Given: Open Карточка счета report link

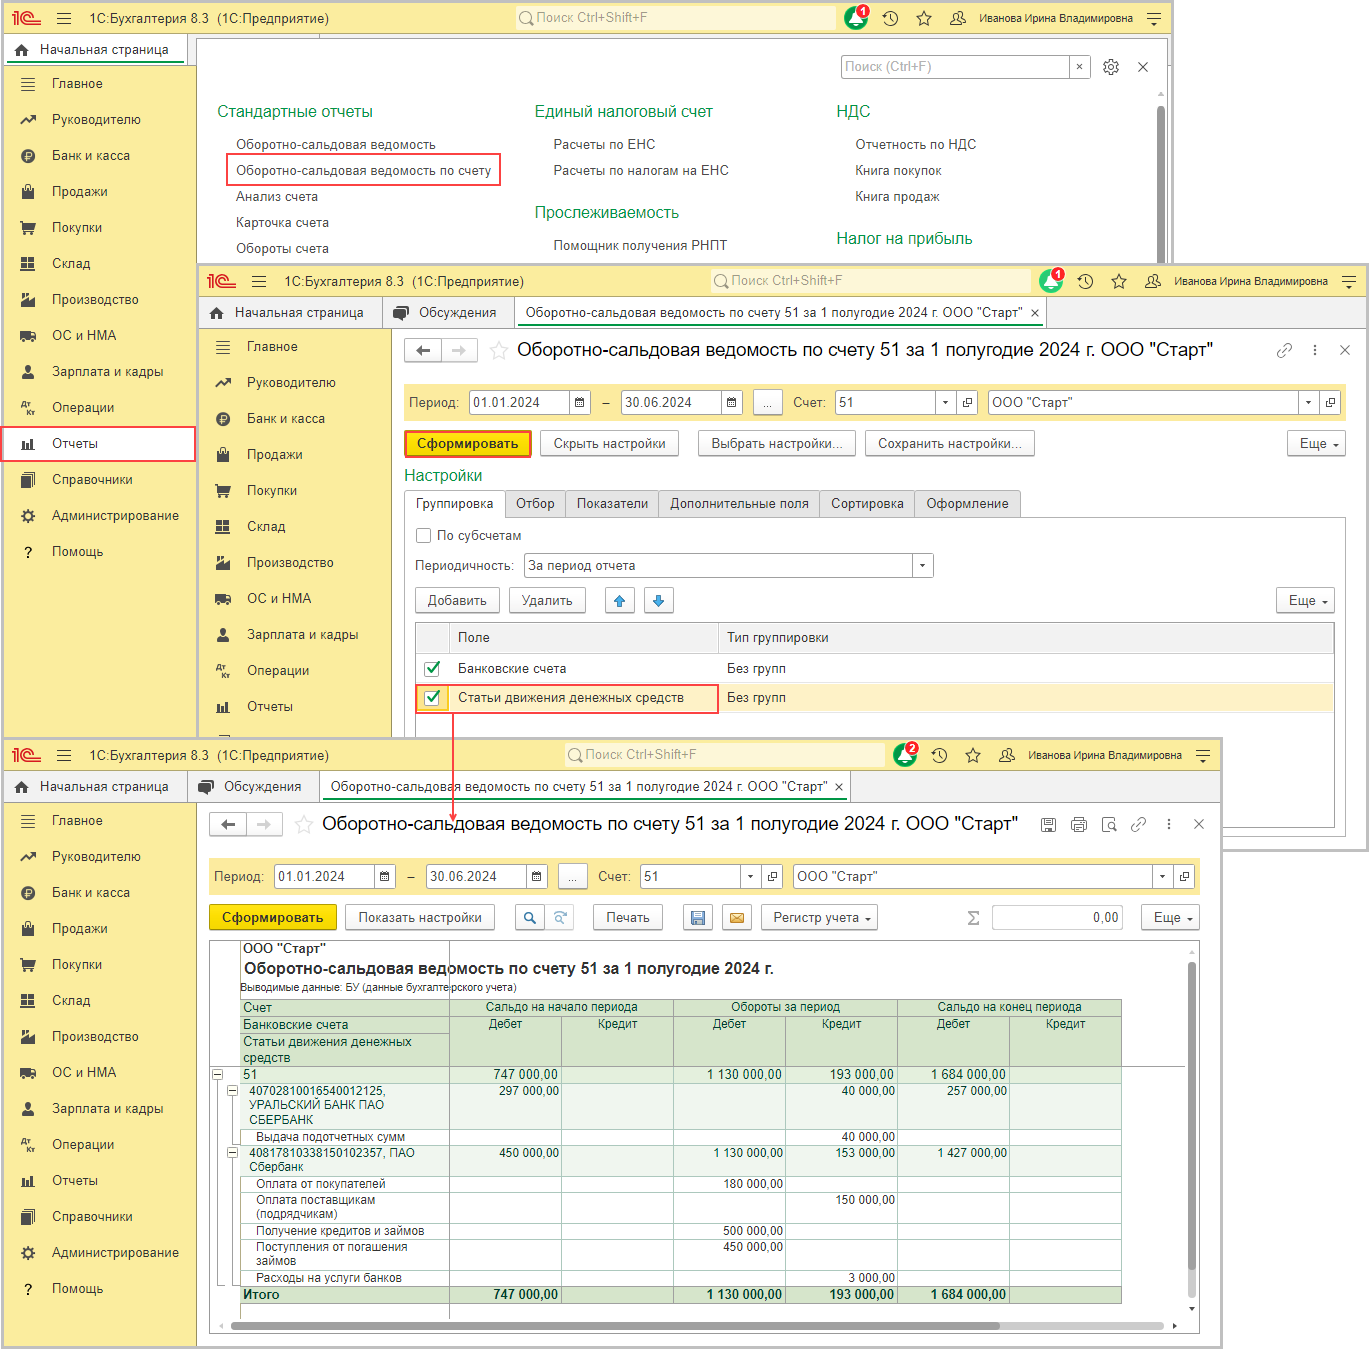Looking at the screenshot, I should pos(282,223).
